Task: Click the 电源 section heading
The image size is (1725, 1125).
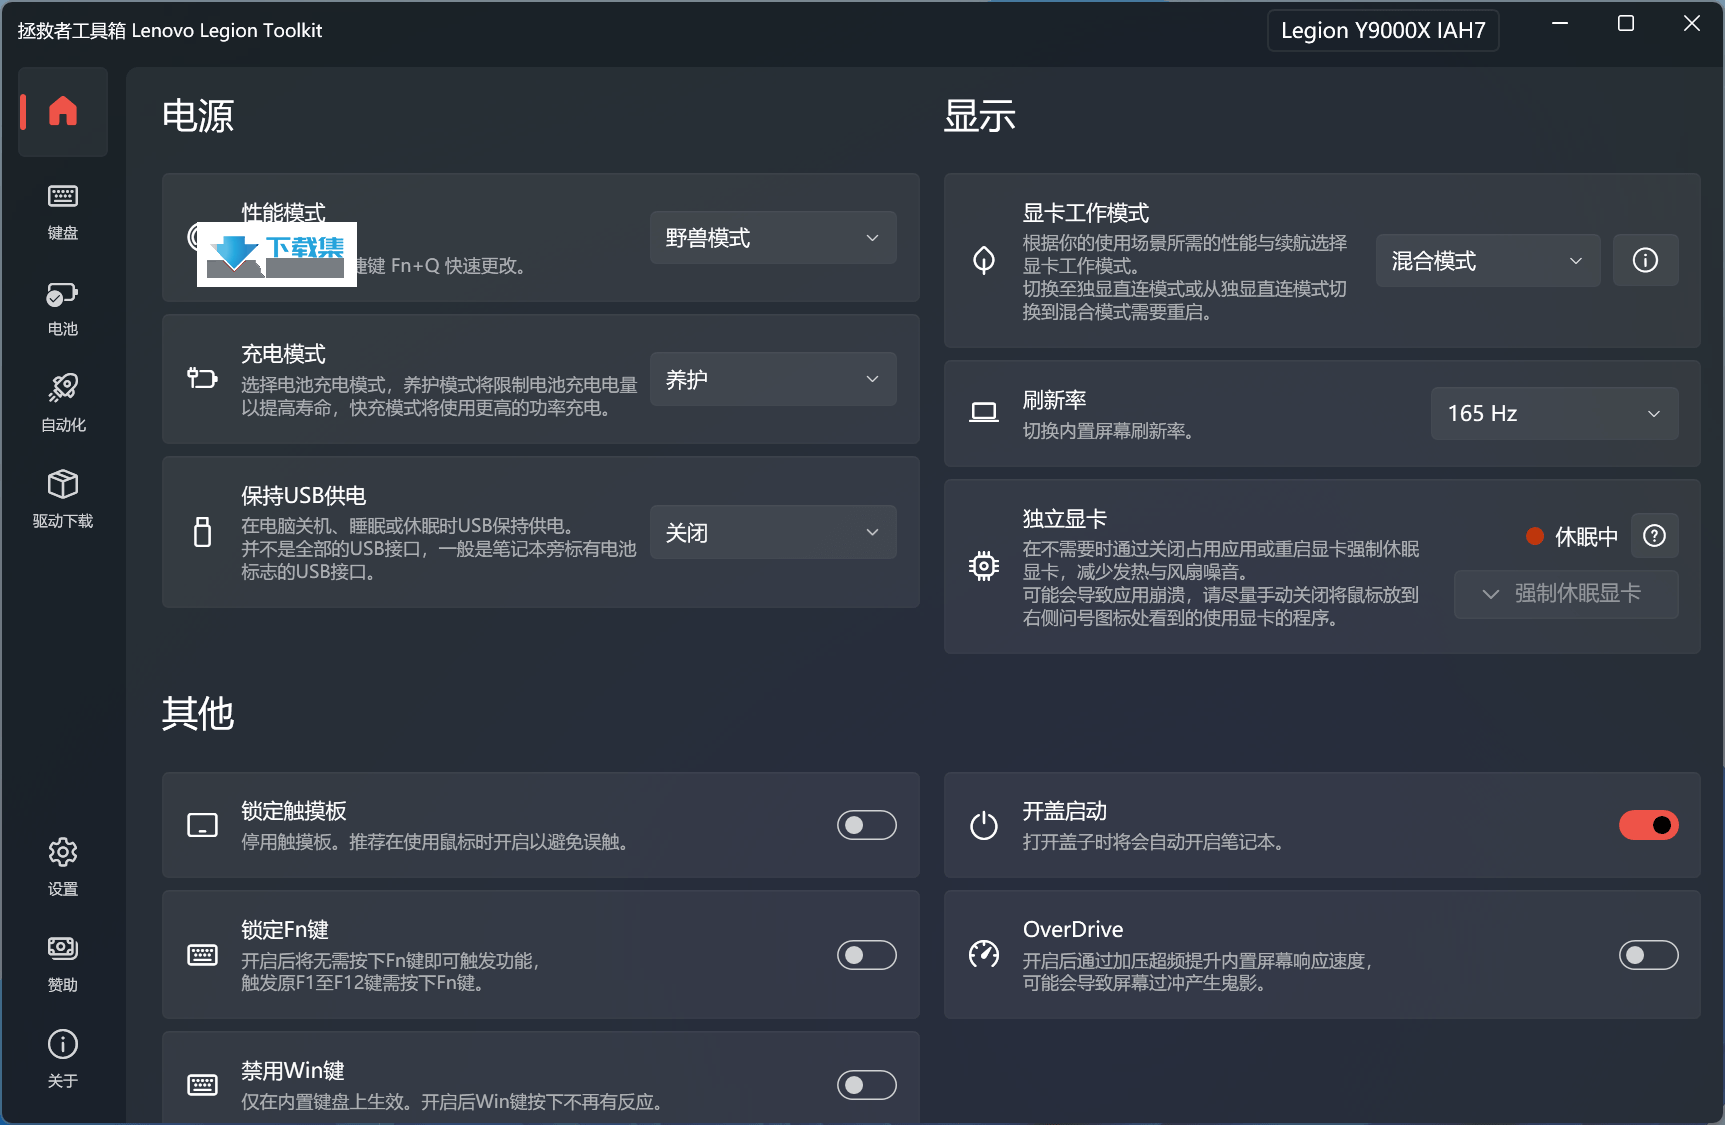Action: 198,116
